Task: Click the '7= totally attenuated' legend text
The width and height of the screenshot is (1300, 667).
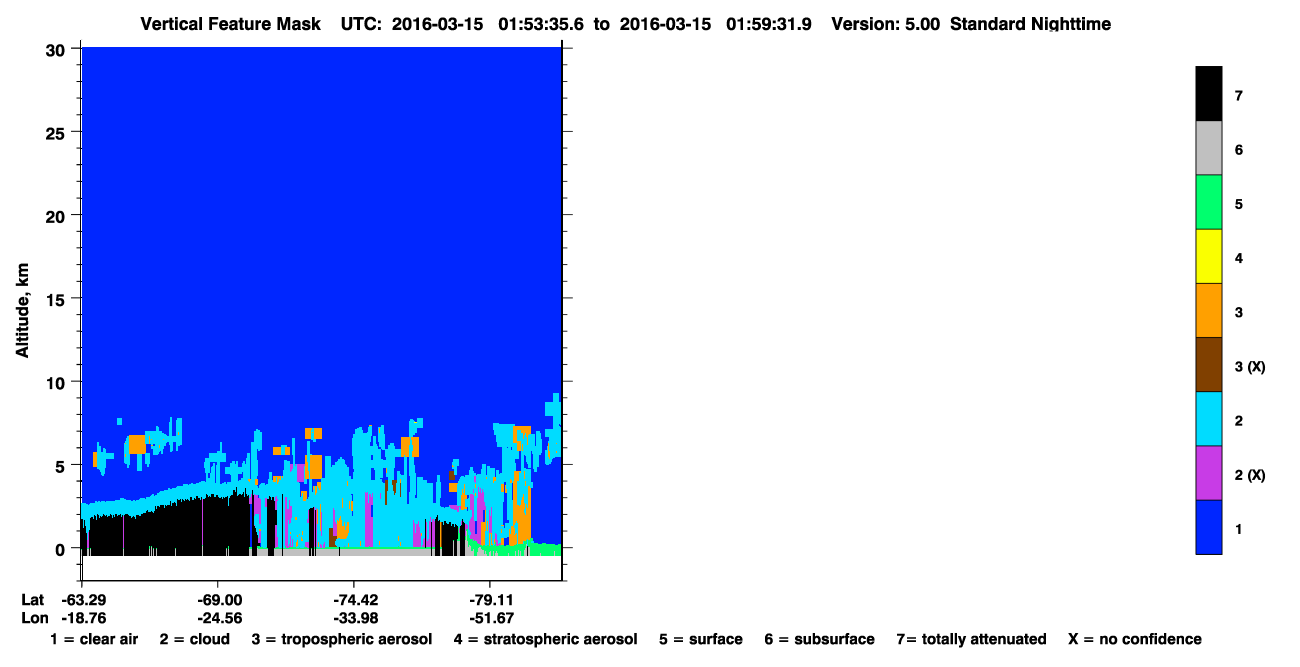Action: click(x=971, y=639)
